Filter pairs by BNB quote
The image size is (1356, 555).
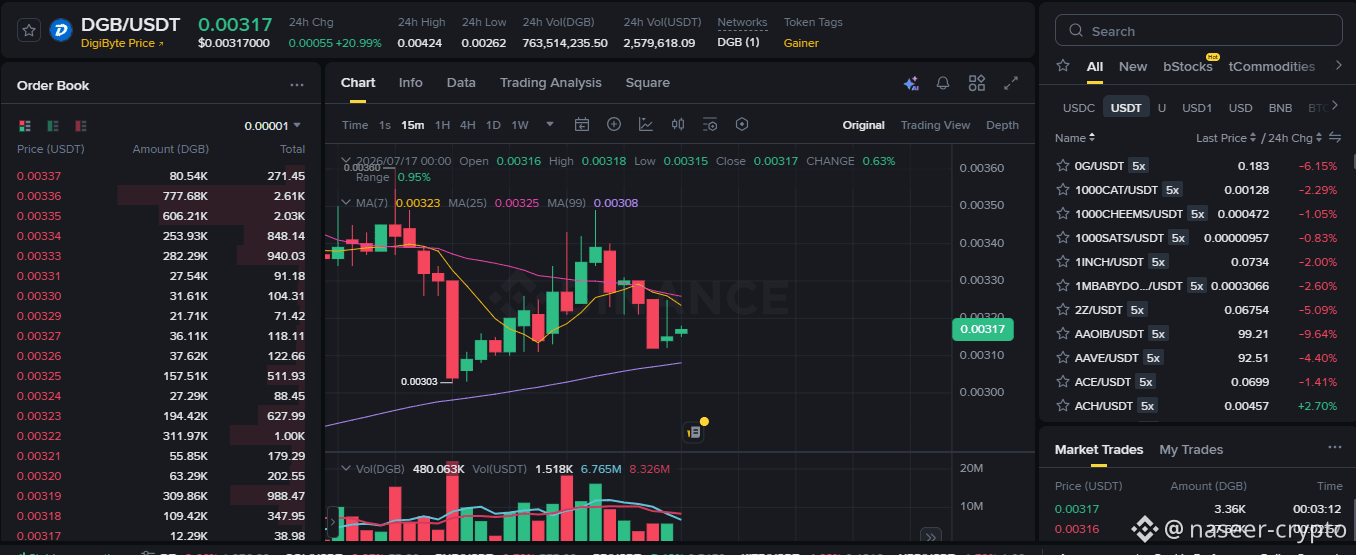click(x=1280, y=108)
